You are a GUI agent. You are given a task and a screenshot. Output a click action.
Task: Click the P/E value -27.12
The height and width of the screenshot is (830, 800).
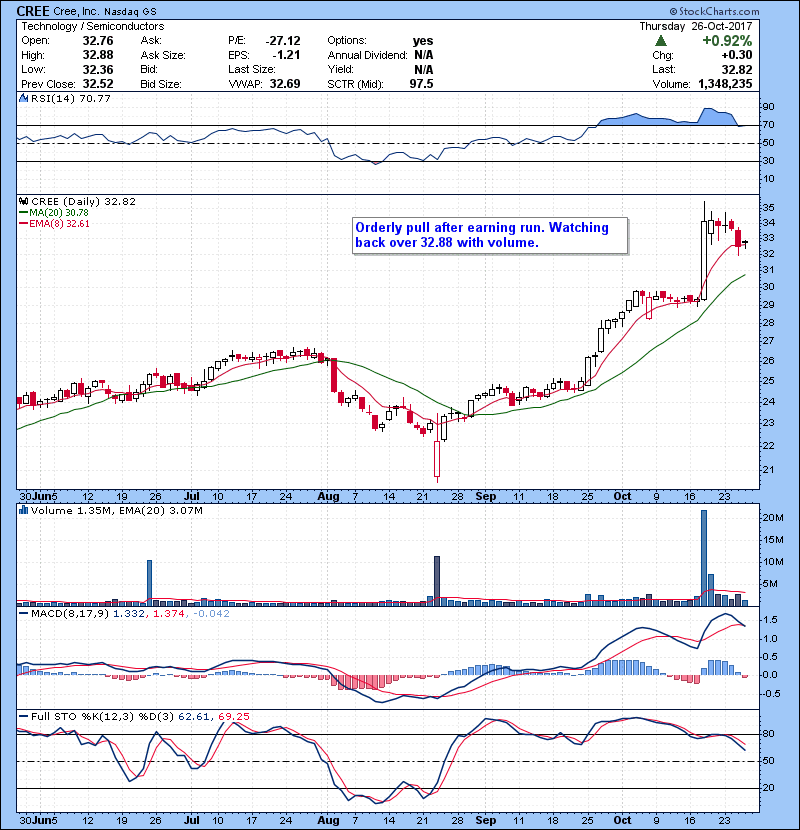(283, 41)
